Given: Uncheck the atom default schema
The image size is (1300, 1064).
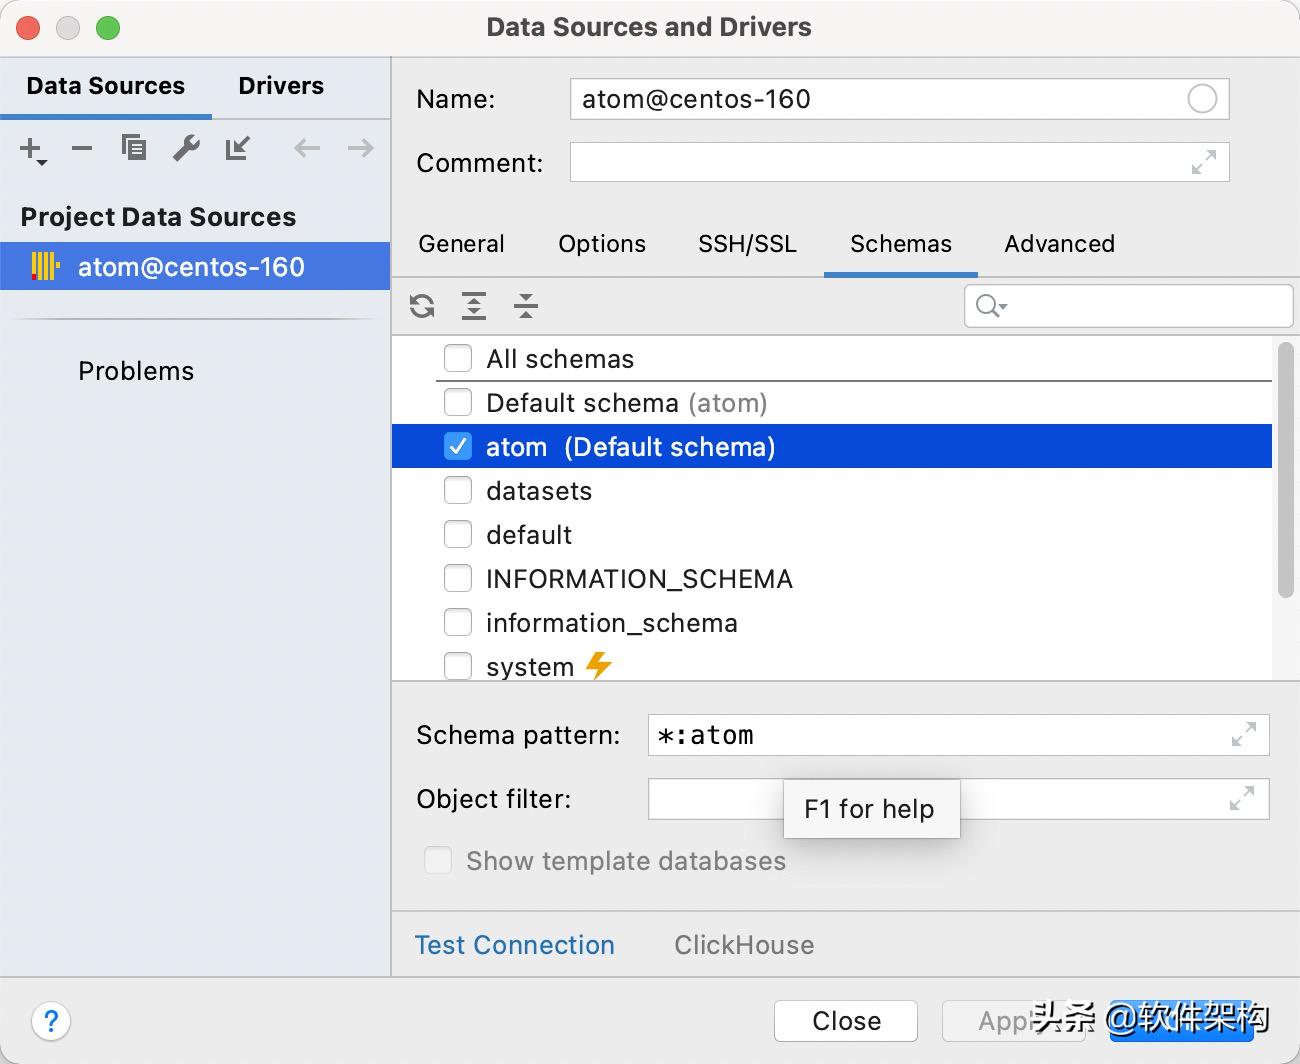Looking at the screenshot, I should pos(457,446).
